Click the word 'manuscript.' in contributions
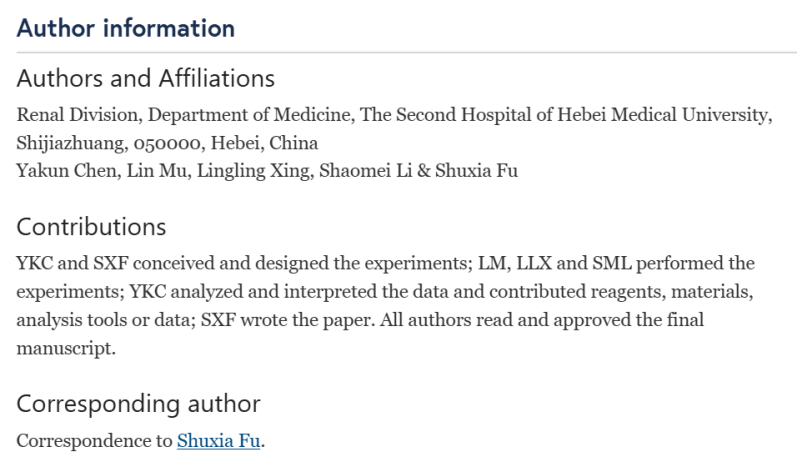797x472 pixels. (x=66, y=349)
